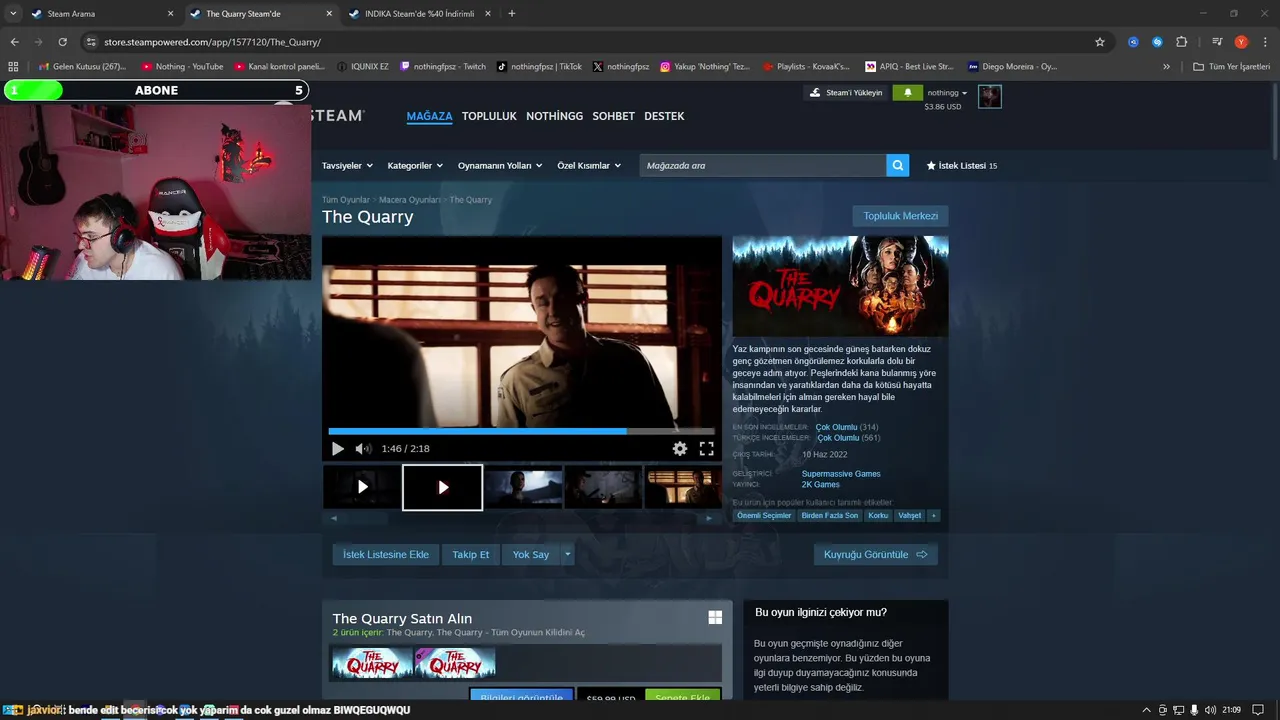This screenshot has width=1280, height=720.
Task: Open Chrome media control icon
Action: tap(1217, 42)
